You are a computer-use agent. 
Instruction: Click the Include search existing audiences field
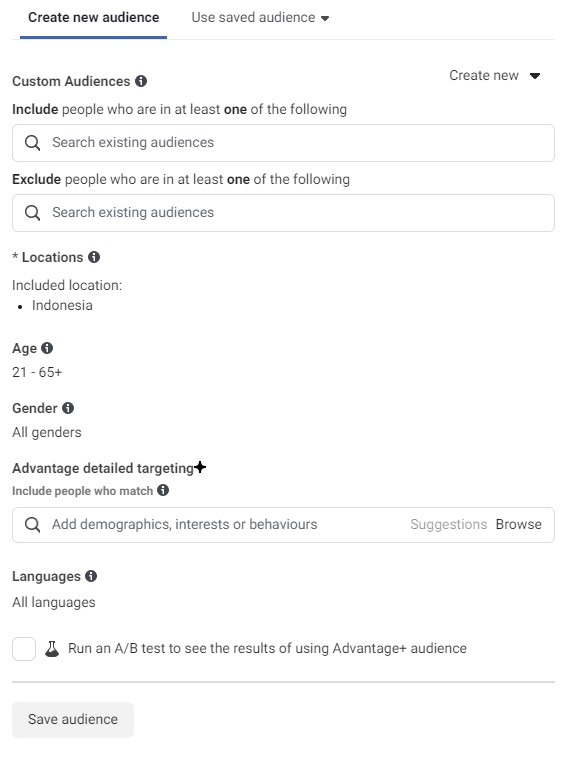283,143
